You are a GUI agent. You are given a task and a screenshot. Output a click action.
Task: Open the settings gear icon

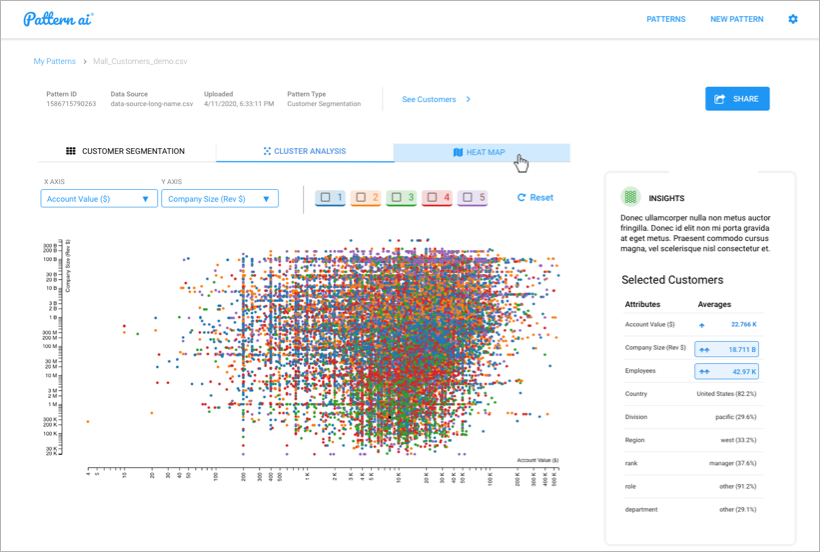point(793,19)
